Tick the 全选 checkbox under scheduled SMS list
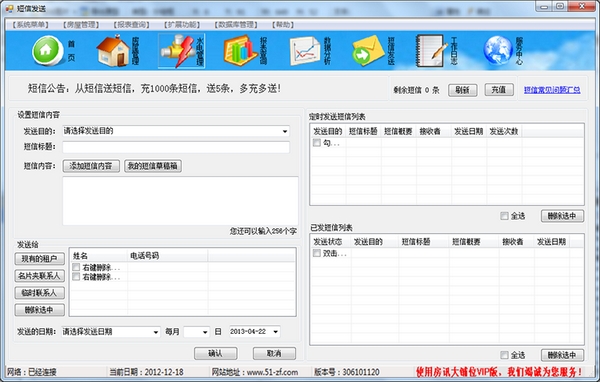Image resolution: width=600 pixels, height=382 pixels. tap(504, 216)
